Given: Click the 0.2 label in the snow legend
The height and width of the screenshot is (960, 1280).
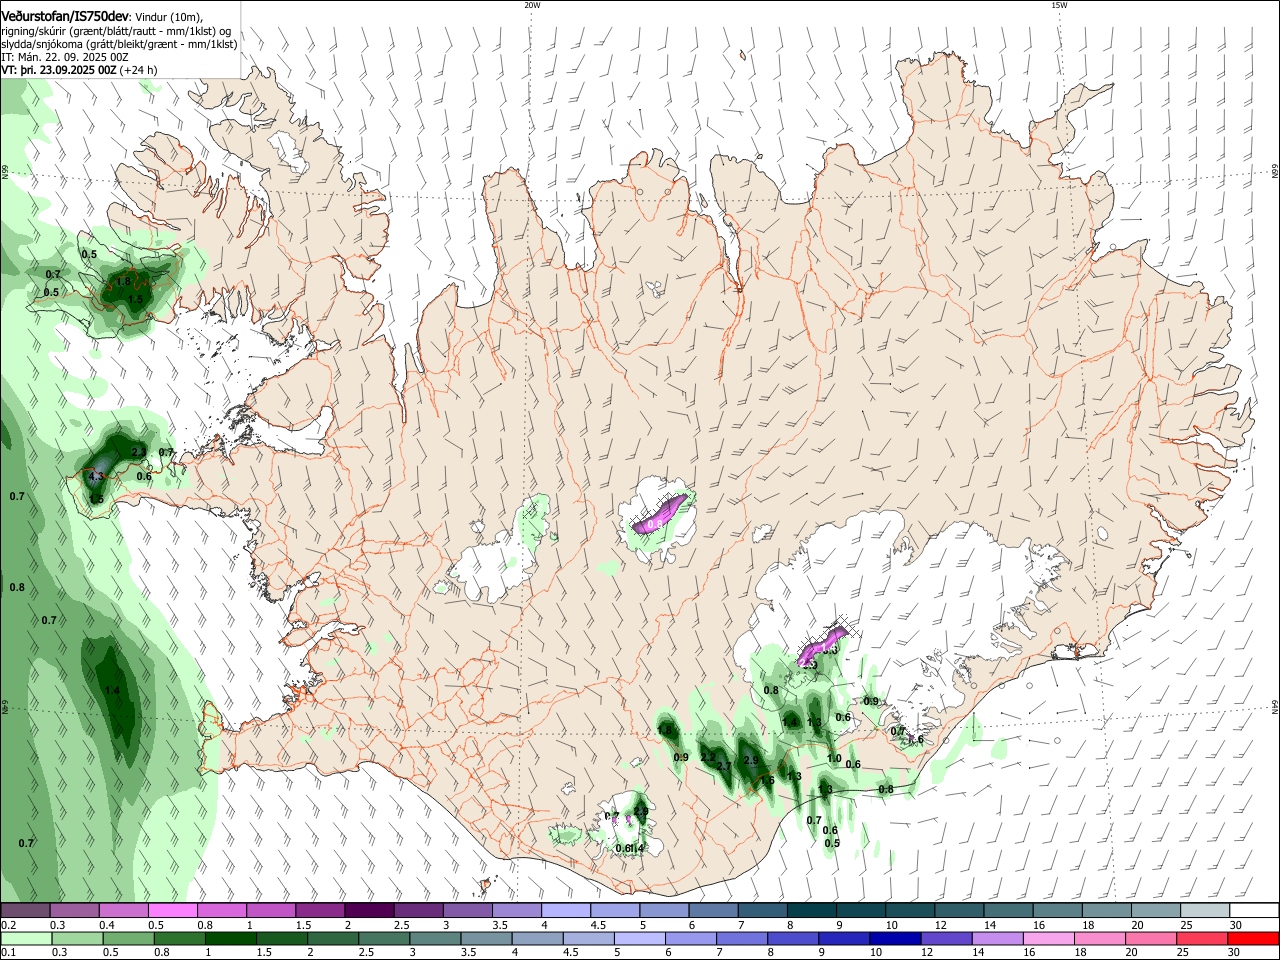Looking at the screenshot, I should 8,925.
